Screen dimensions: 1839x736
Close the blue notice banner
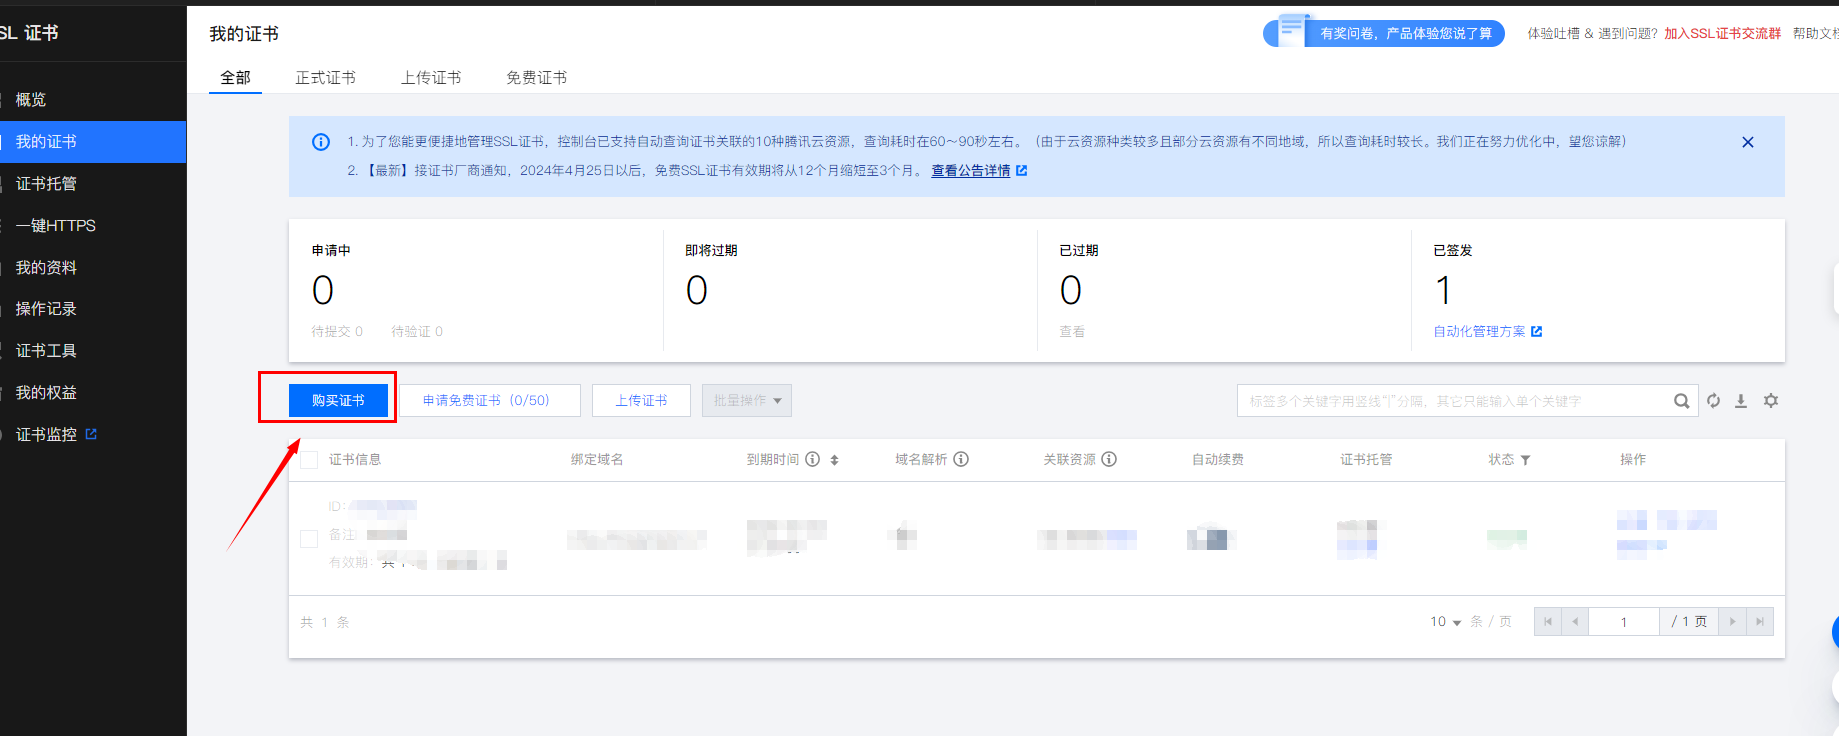pyautogui.click(x=1747, y=142)
